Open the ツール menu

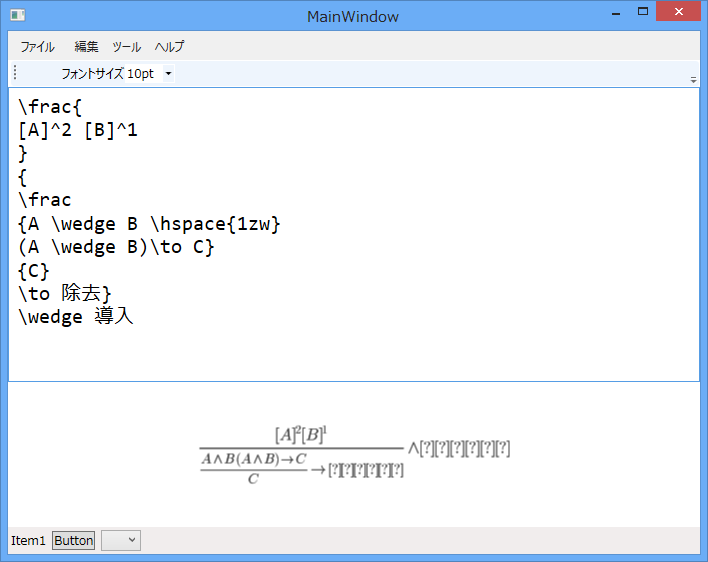click(x=126, y=46)
